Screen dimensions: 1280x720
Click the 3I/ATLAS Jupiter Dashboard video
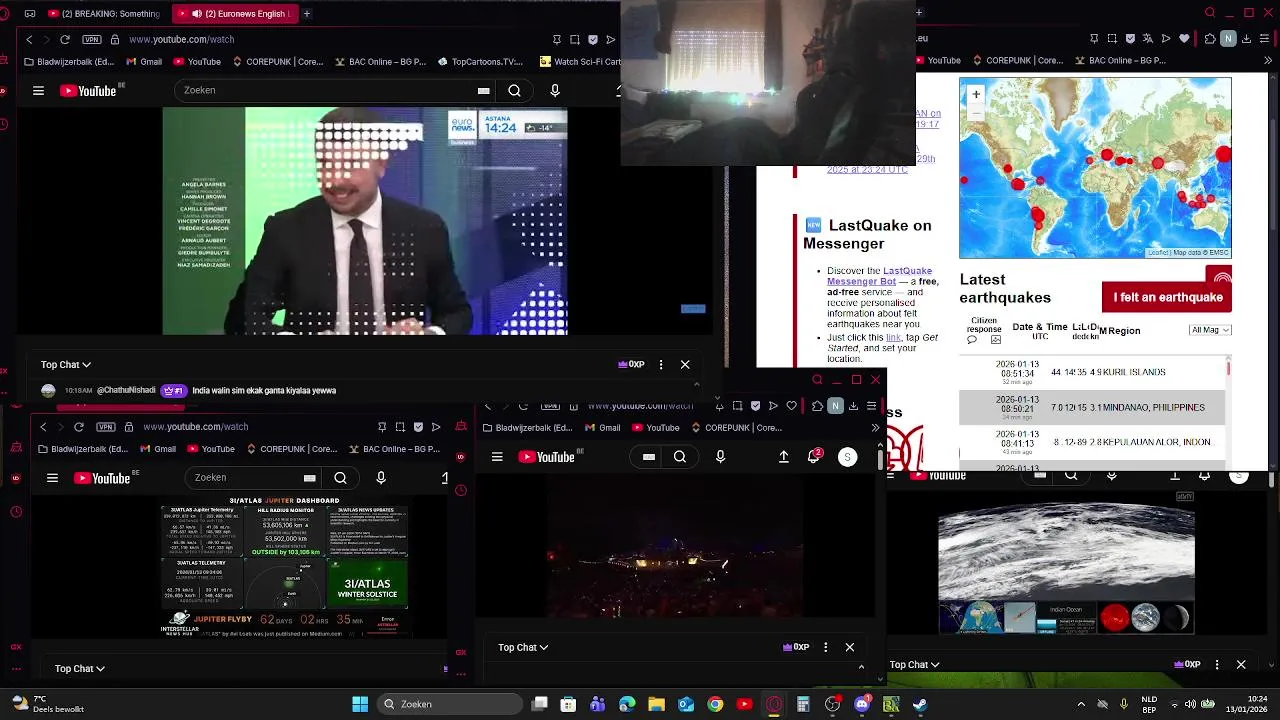[x=284, y=568]
